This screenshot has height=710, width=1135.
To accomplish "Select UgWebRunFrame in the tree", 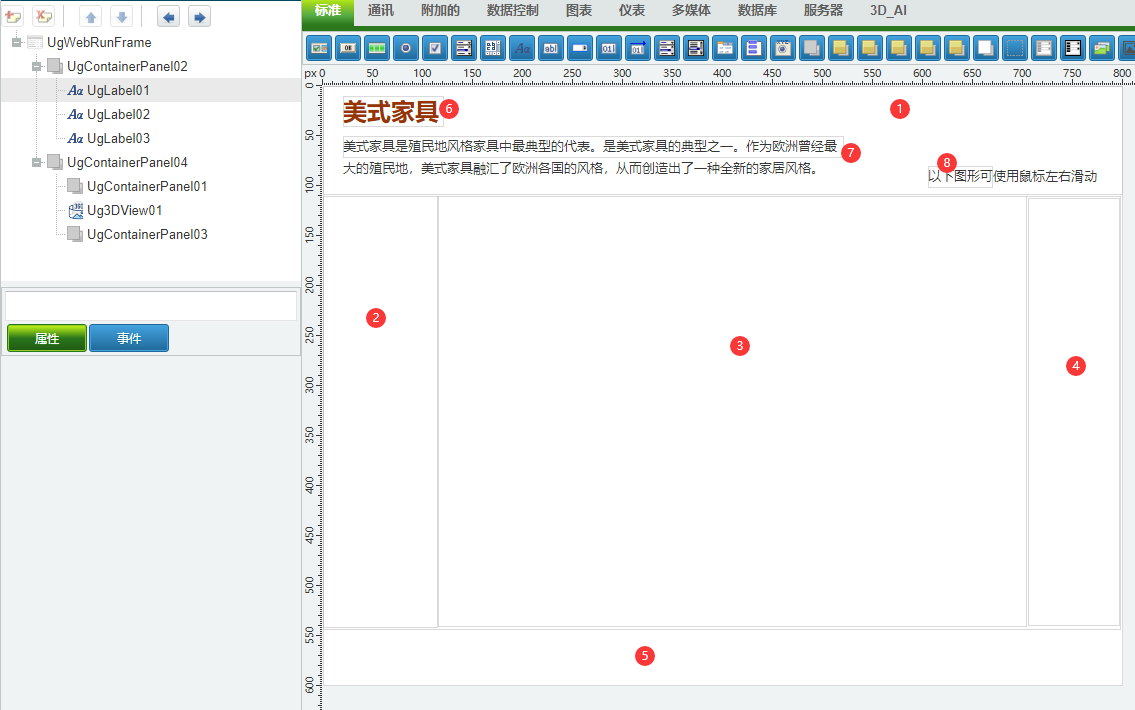I will click(x=99, y=42).
